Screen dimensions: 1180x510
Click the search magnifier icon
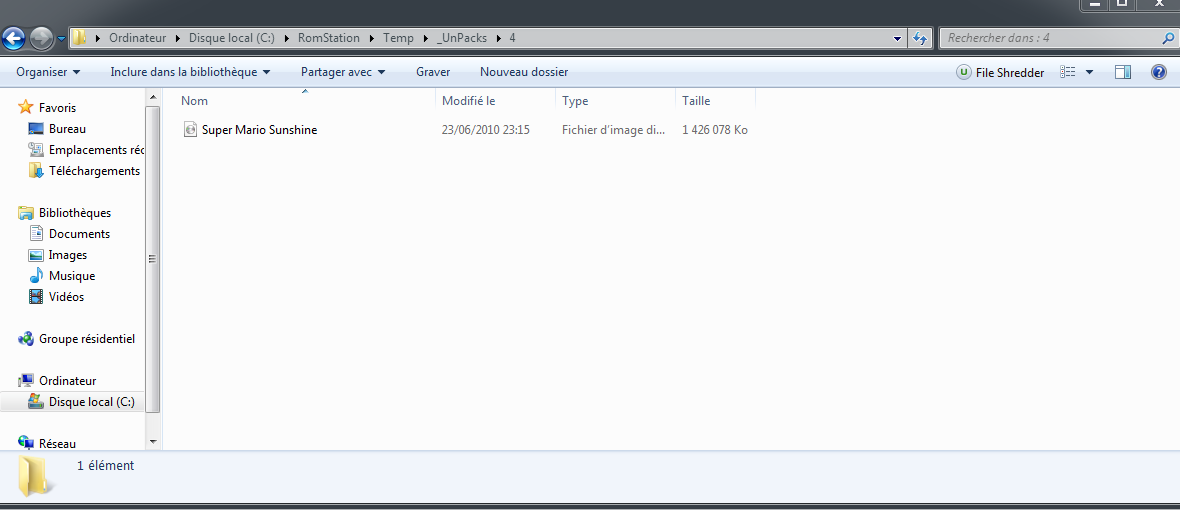point(1168,39)
